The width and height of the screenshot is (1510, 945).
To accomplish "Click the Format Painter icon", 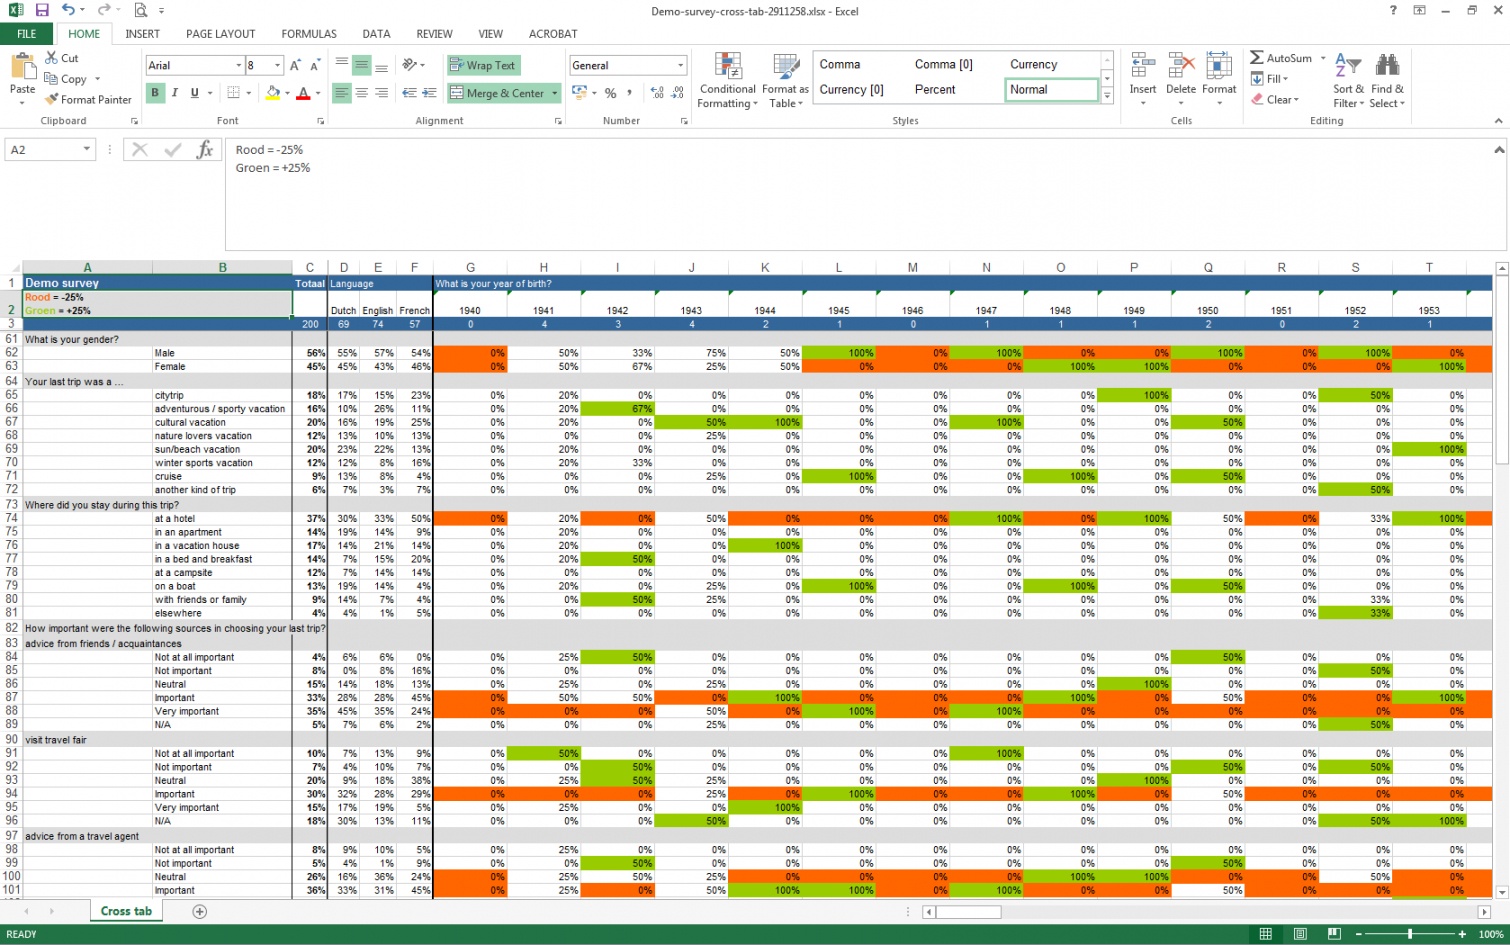I will pyautogui.click(x=52, y=100).
